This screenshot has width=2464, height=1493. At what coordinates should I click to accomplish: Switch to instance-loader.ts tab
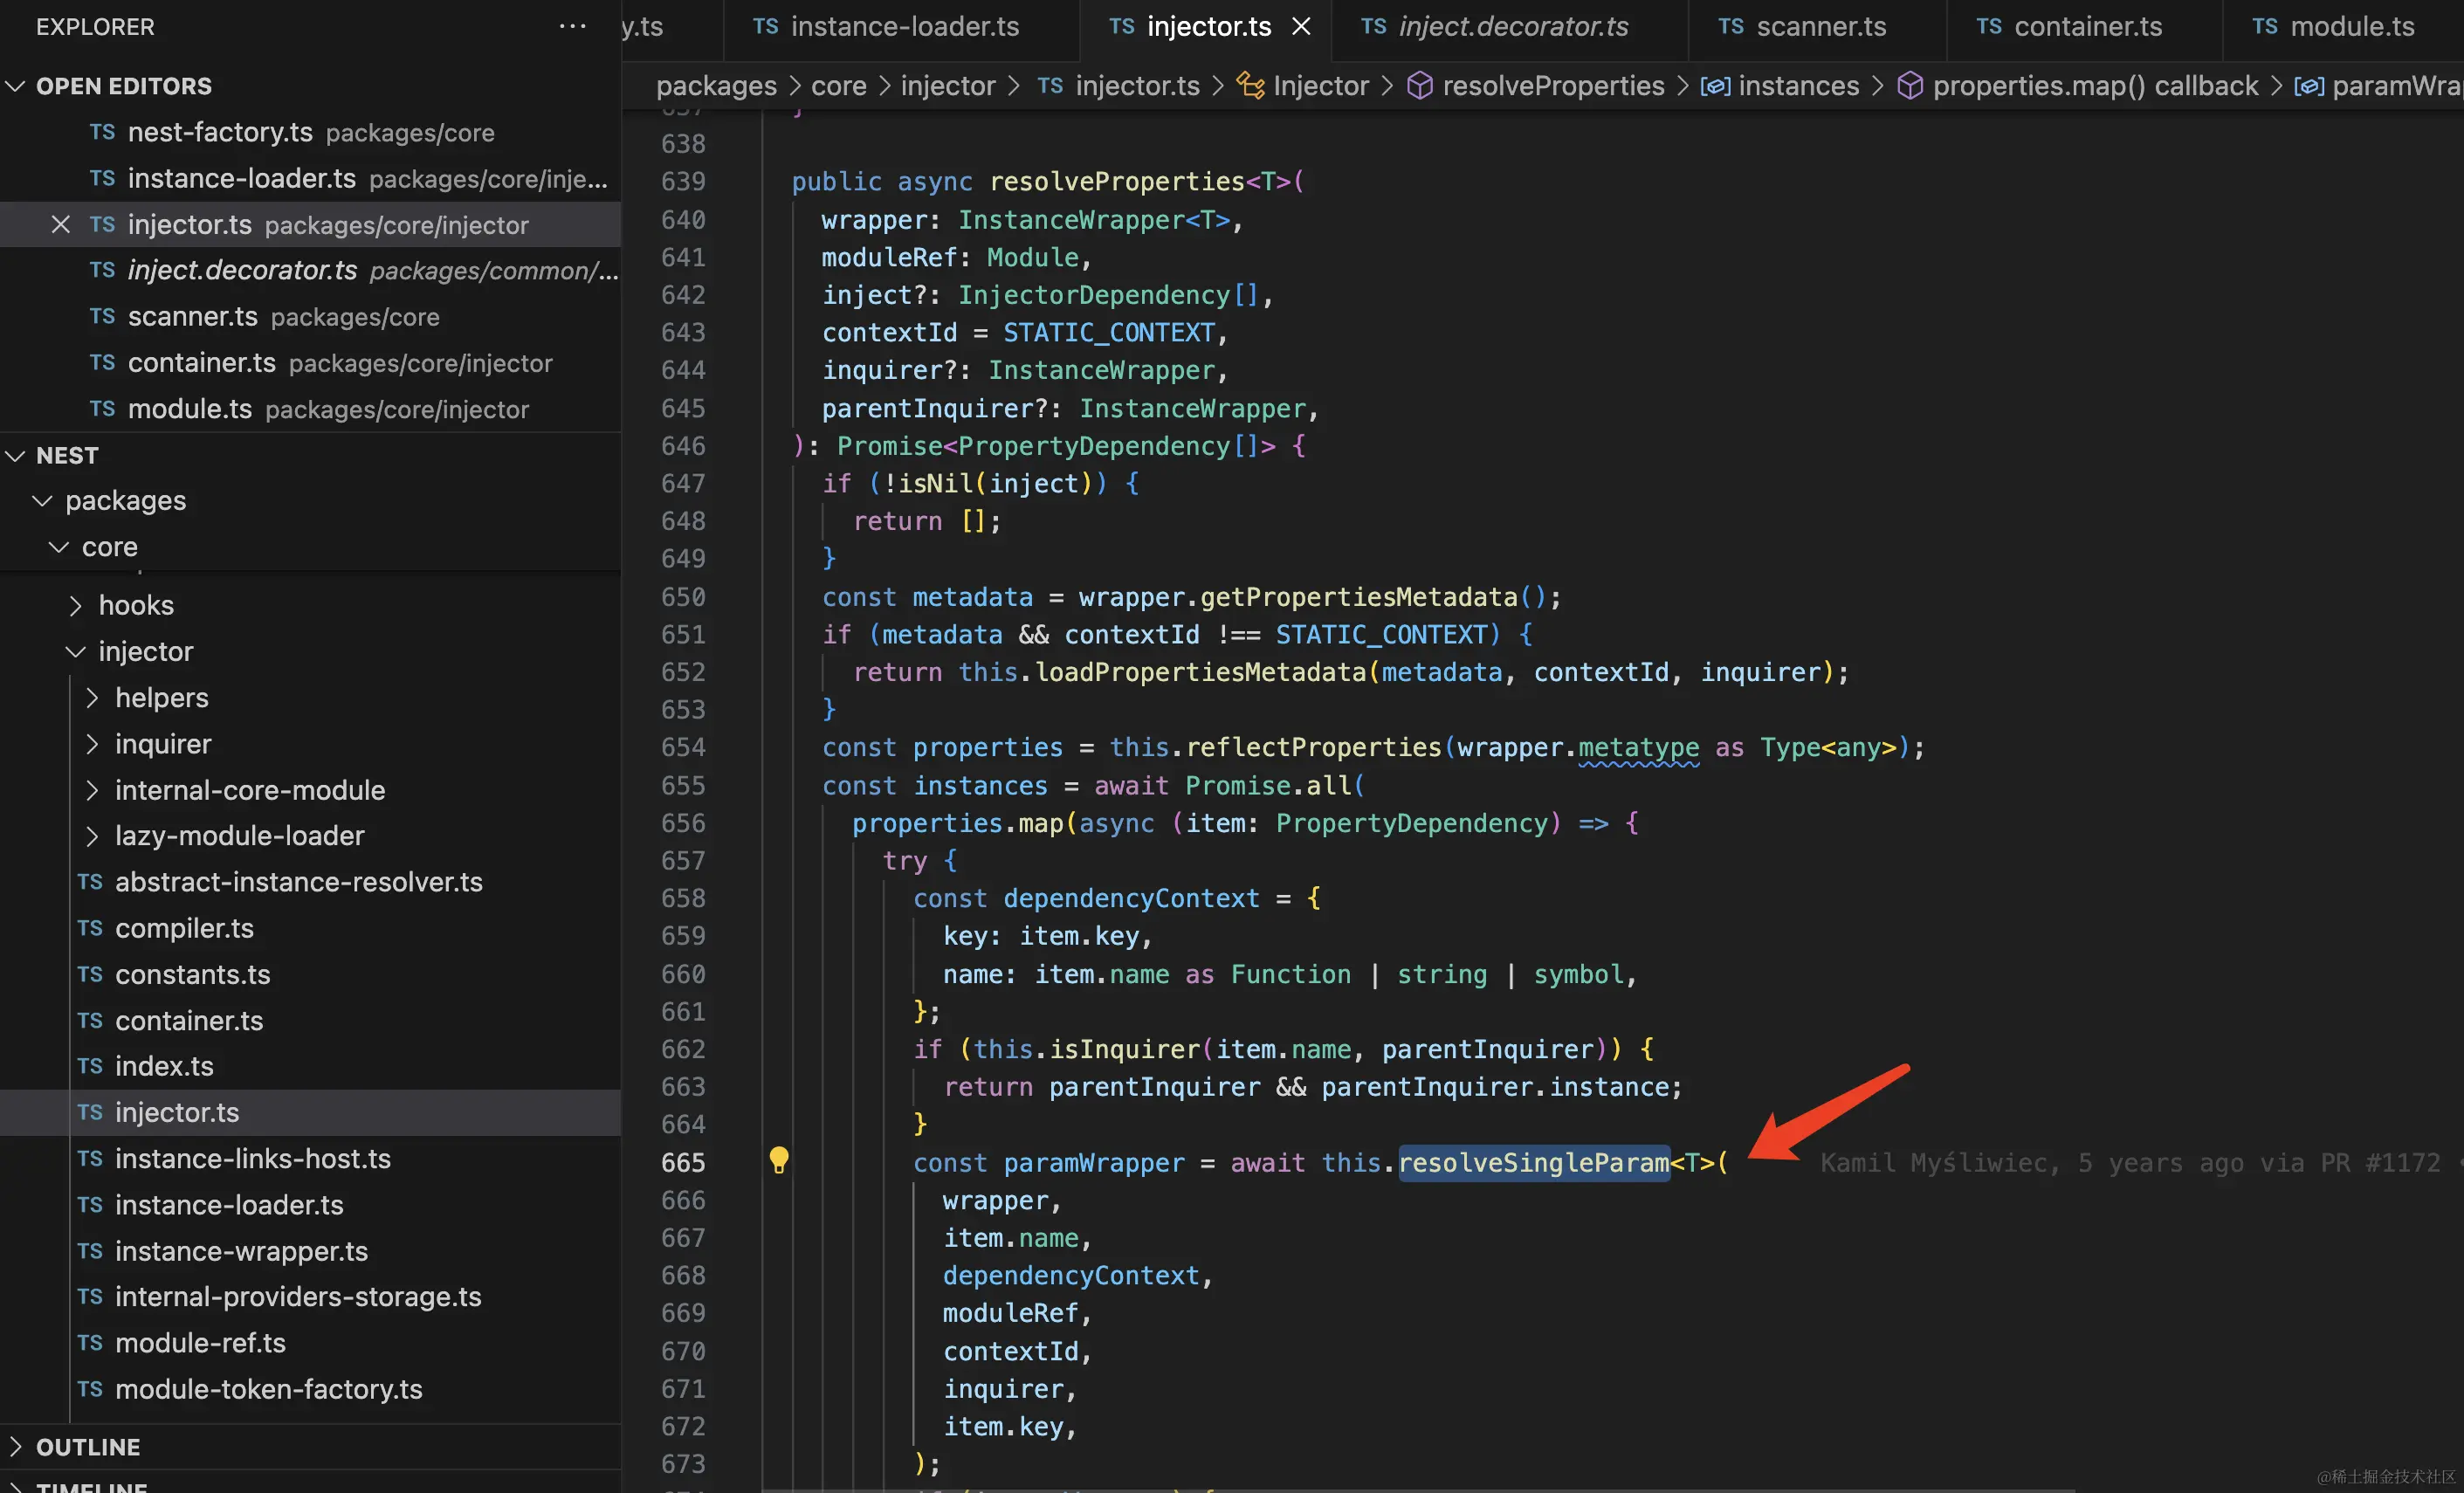pyautogui.click(x=900, y=28)
